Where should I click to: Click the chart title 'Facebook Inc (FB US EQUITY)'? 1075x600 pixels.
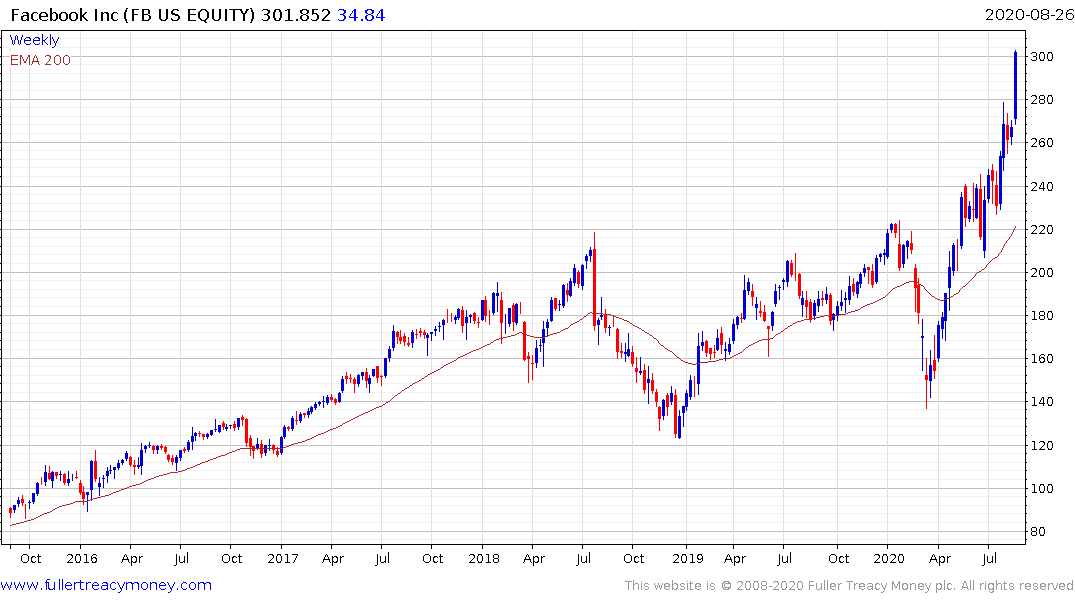coord(134,15)
